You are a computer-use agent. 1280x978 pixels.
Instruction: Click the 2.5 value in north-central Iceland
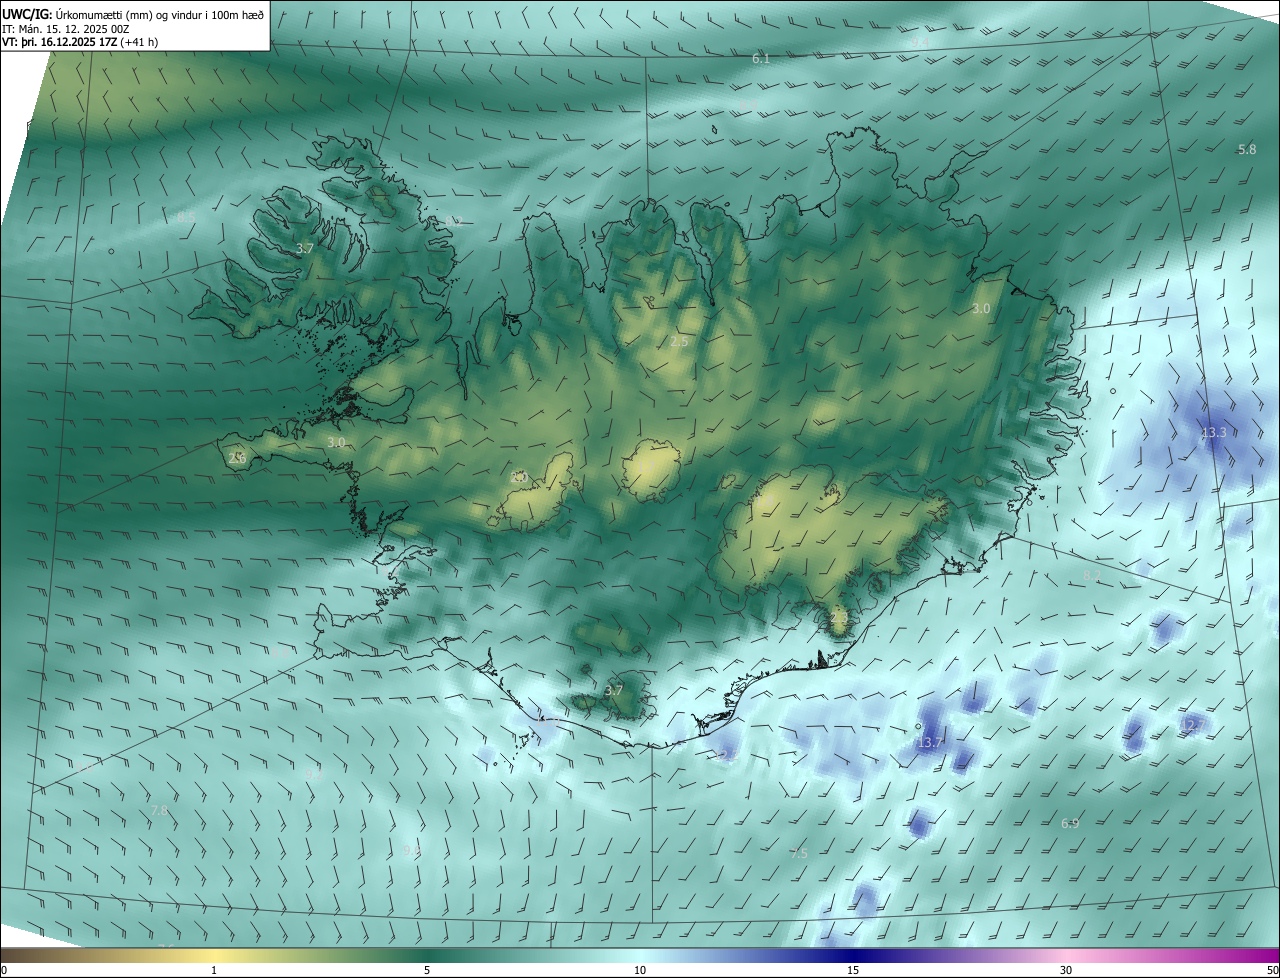pos(679,341)
